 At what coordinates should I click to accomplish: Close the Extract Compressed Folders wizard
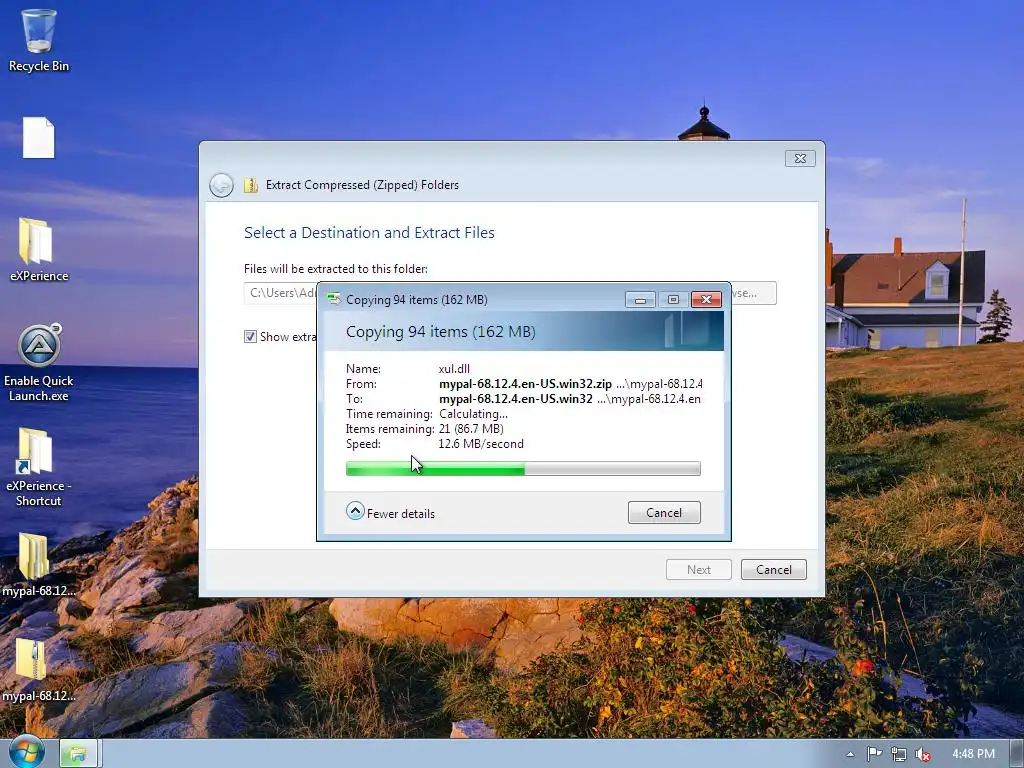pos(800,158)
